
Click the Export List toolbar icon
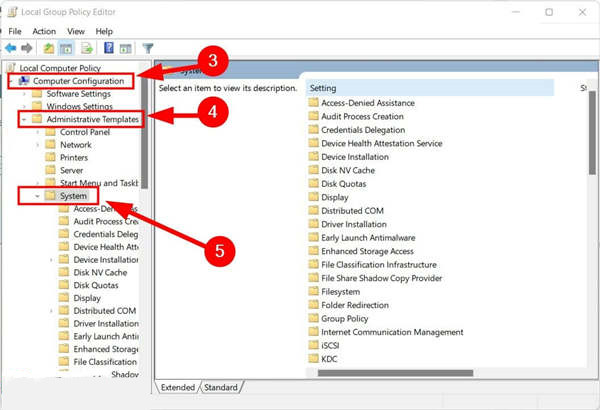[x=87, y=49]
